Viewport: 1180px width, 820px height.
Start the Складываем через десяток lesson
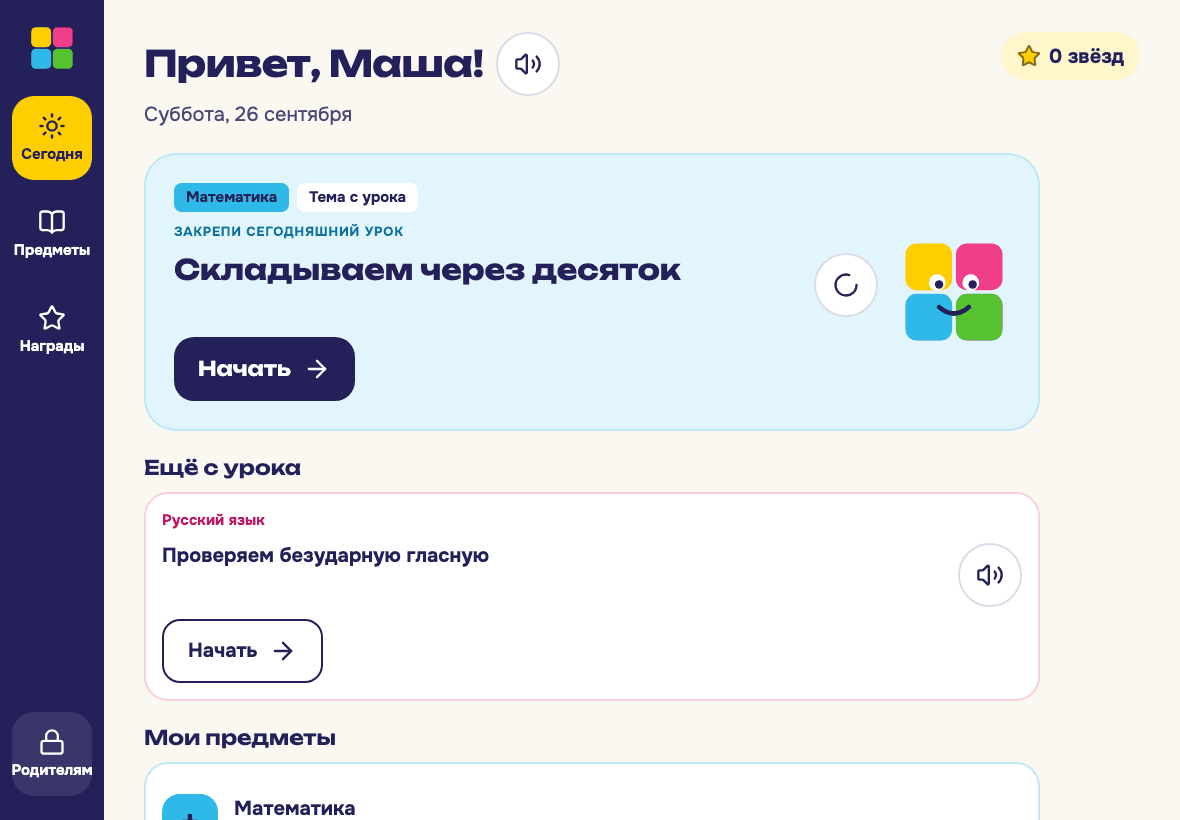tap(264, 369)
